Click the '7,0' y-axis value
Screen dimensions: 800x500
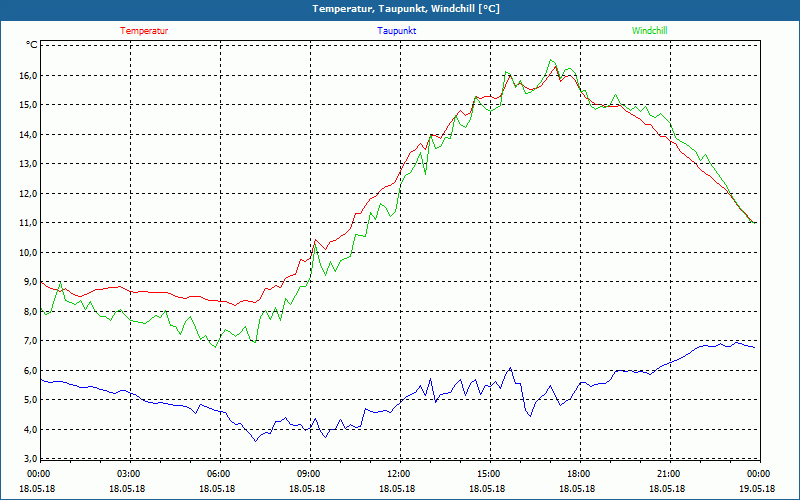click(x=31, y=341)
